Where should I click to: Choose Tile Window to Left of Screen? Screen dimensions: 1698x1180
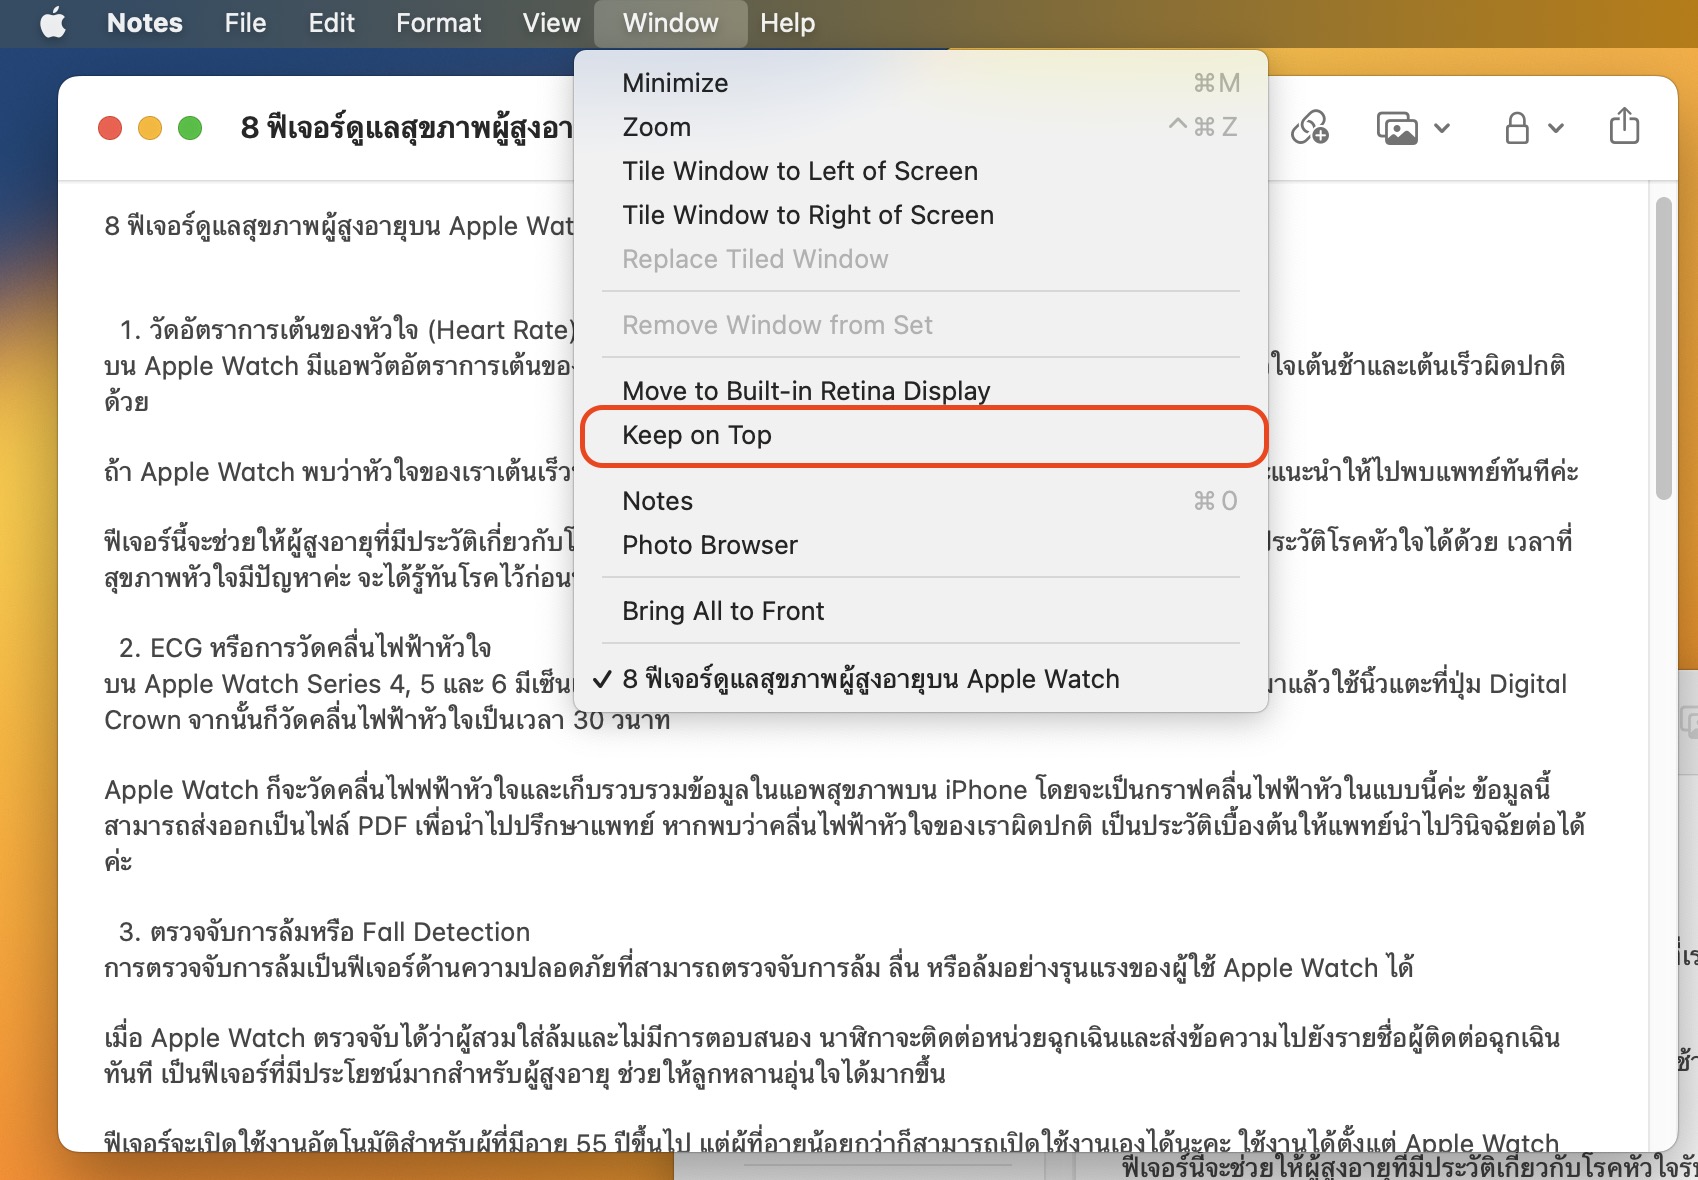tap(800, 172)
